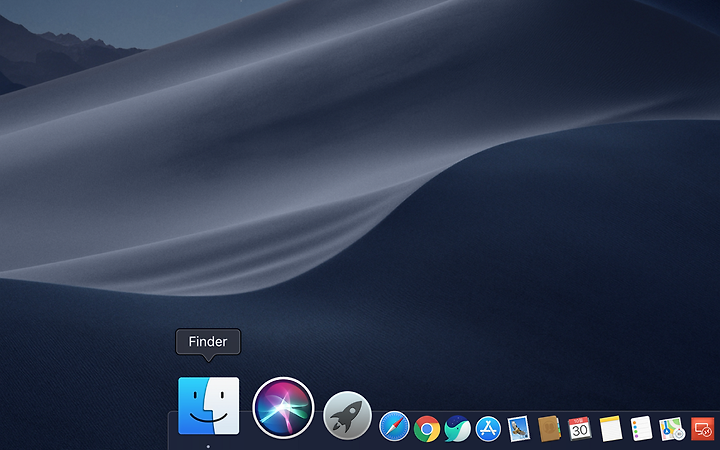Open the Reminders list icon
This screenshot has width=720, height=450.
(x=641, y=428)
